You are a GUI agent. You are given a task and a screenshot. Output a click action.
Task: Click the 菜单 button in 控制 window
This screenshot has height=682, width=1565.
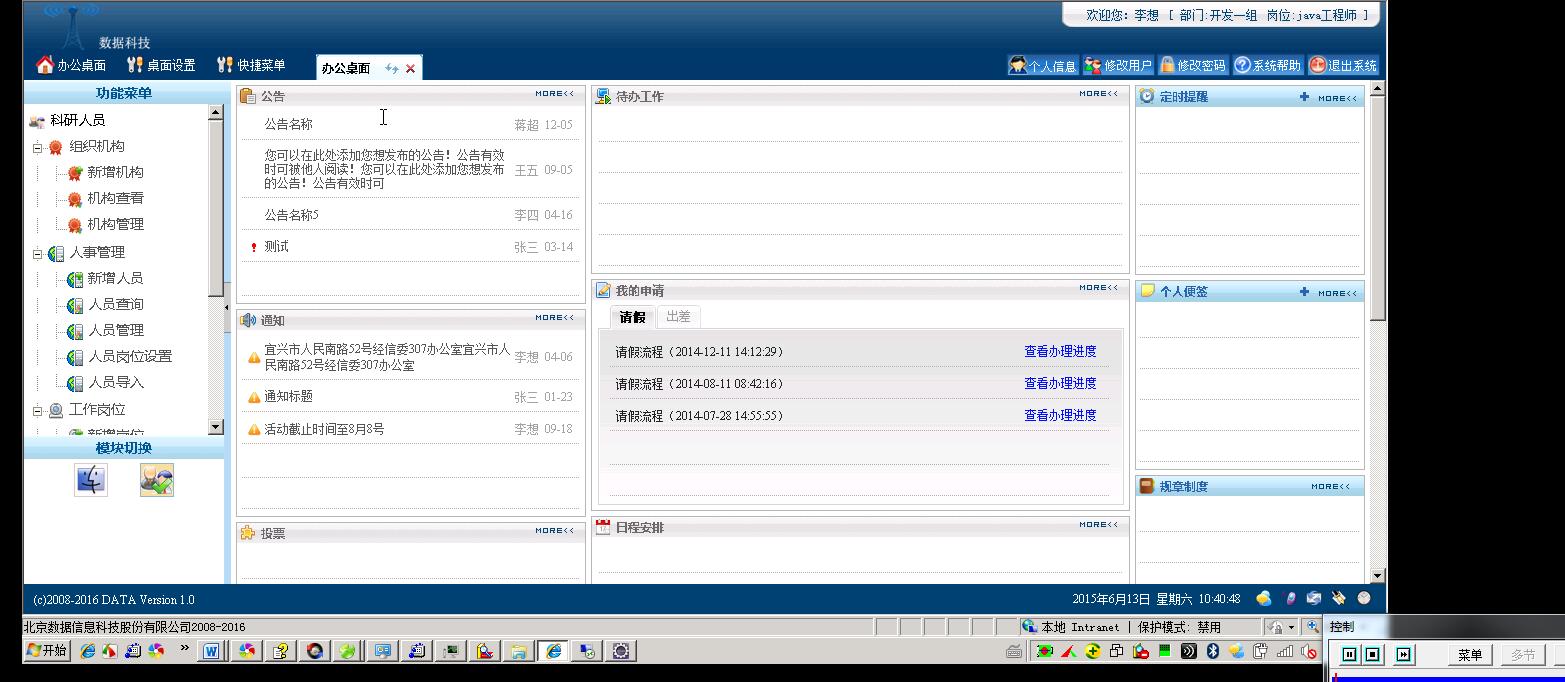[1470, 655]
